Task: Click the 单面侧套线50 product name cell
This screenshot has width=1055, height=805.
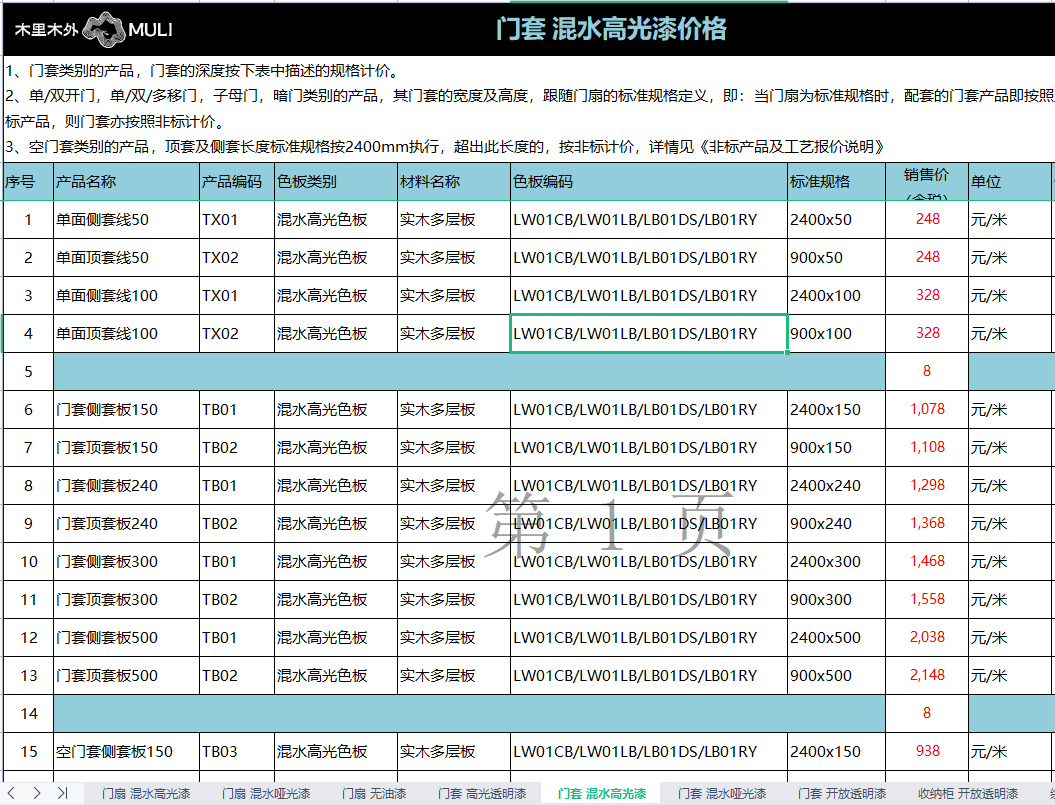Action: click(x=126, y=219)
